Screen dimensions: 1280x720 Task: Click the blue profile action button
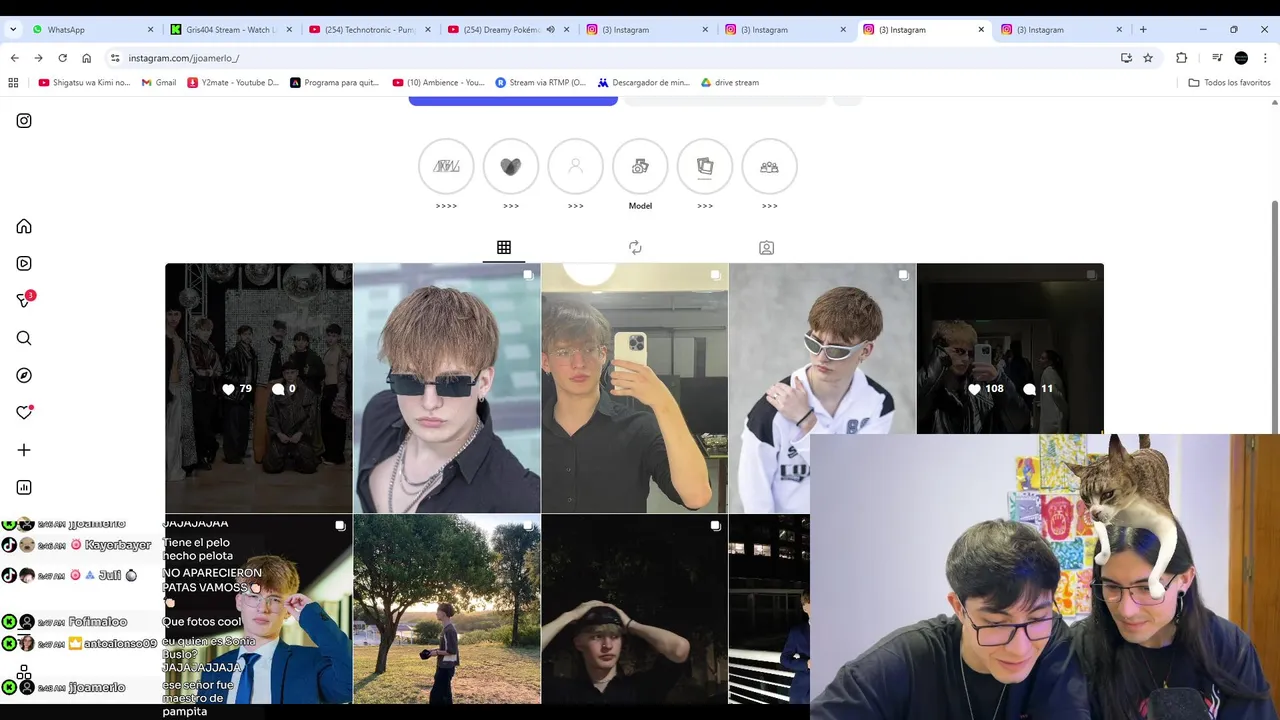click(x=513, y=100)
